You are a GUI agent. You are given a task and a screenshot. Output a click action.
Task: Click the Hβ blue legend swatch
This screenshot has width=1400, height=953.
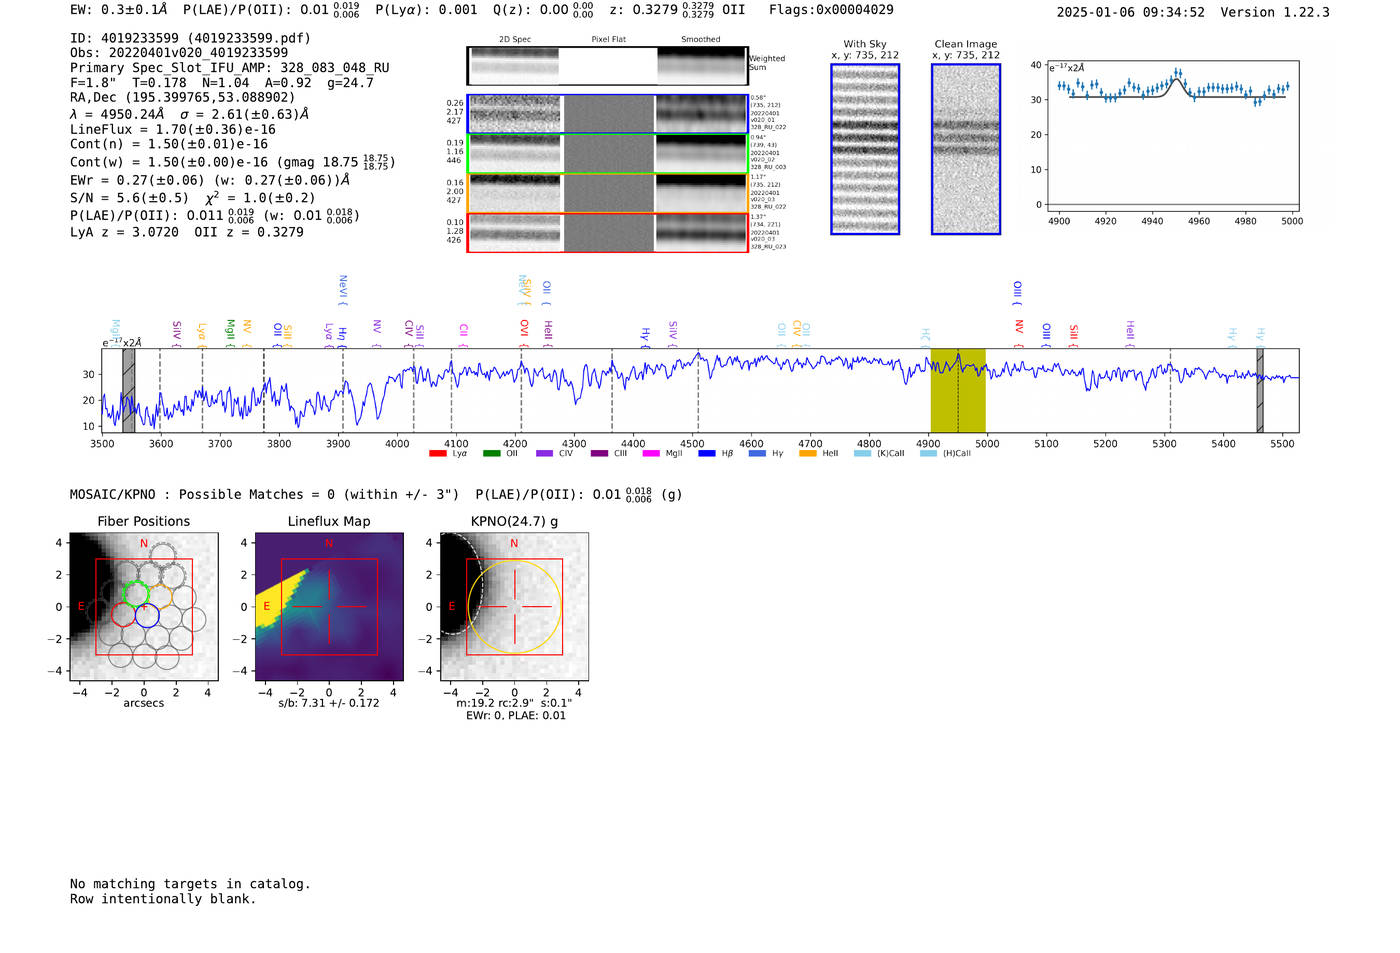707,453
